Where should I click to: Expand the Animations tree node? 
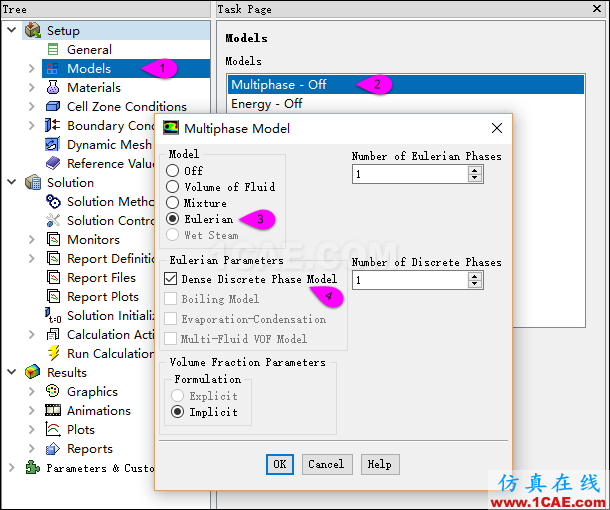32,410
